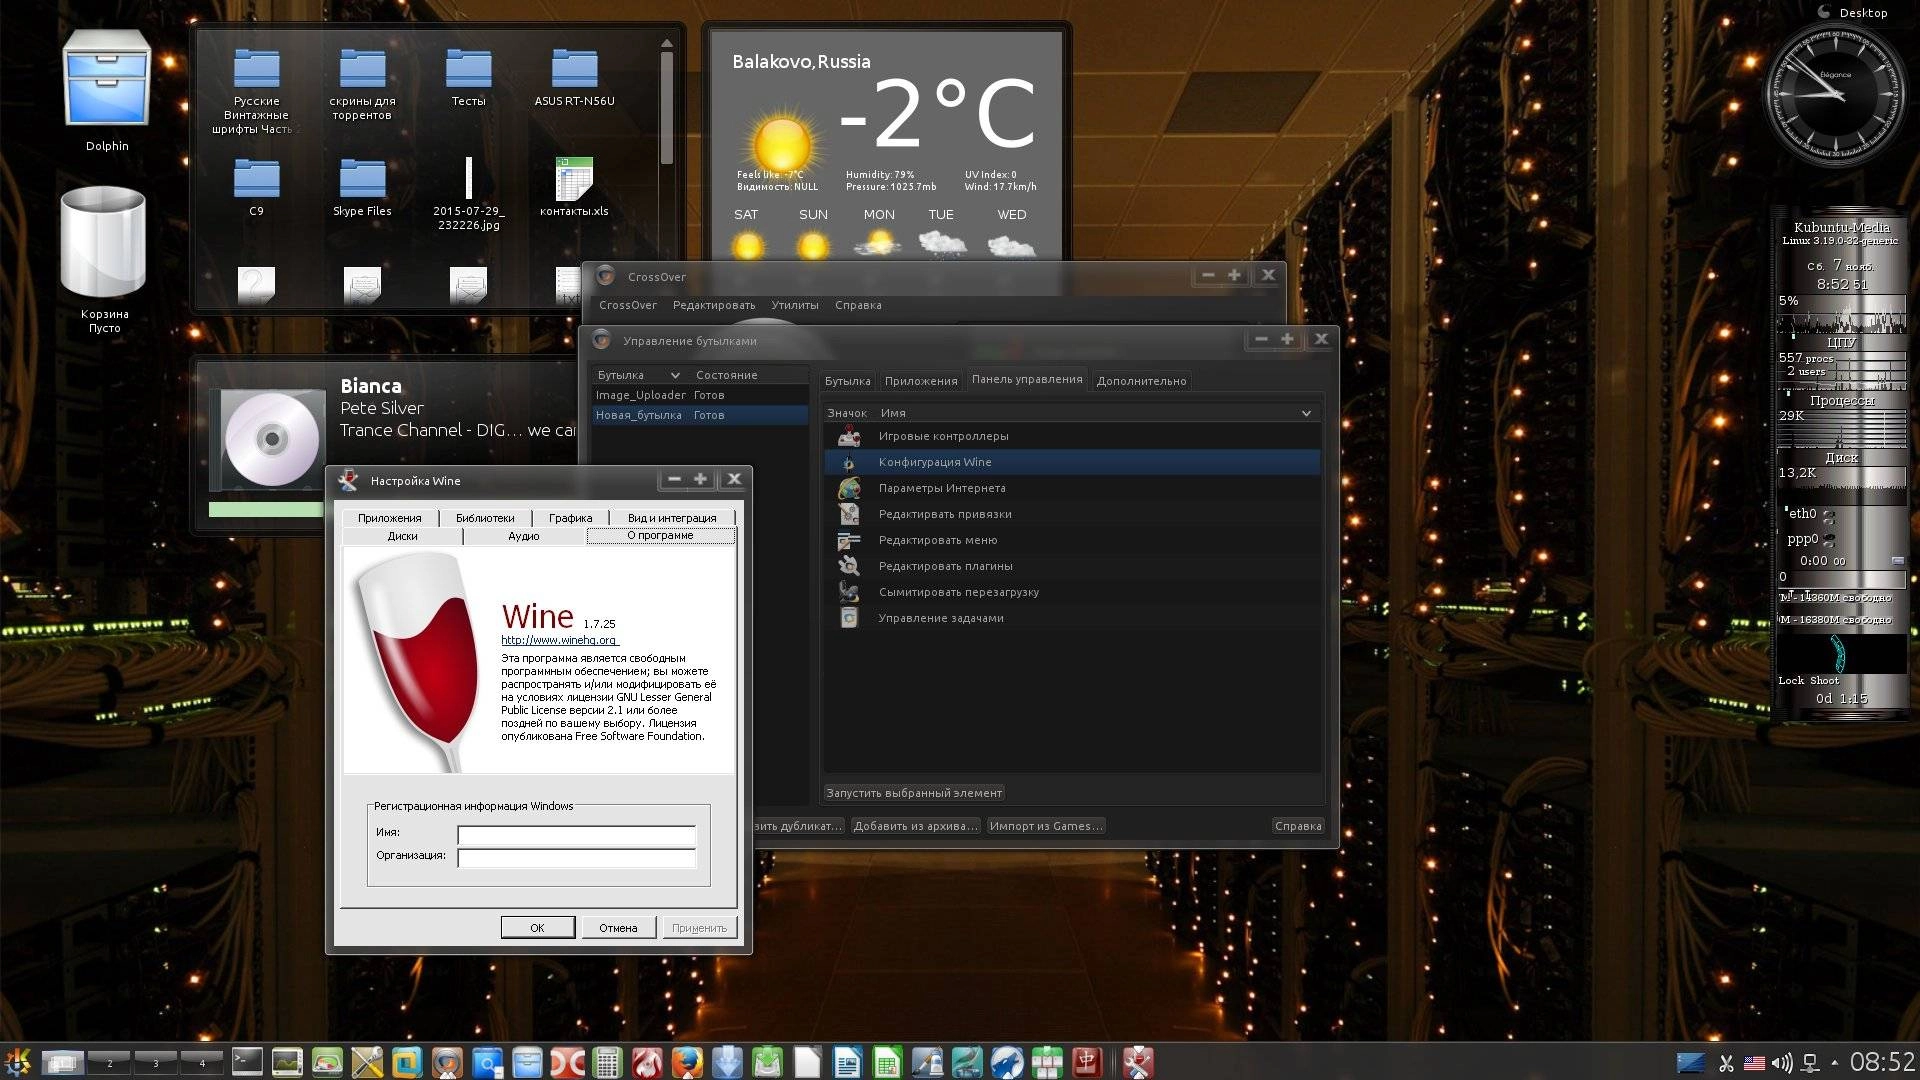
Task: Open the Утилиты menu in CrossOver
Action: pos(795,305)
